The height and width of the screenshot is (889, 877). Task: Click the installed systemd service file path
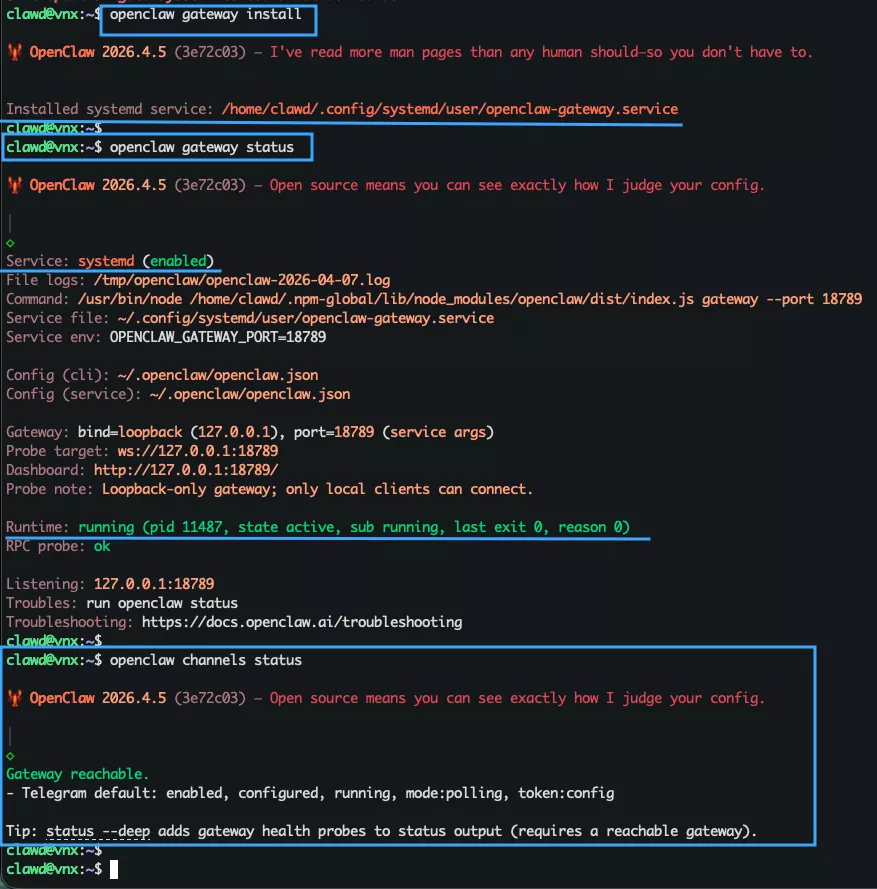450,109
